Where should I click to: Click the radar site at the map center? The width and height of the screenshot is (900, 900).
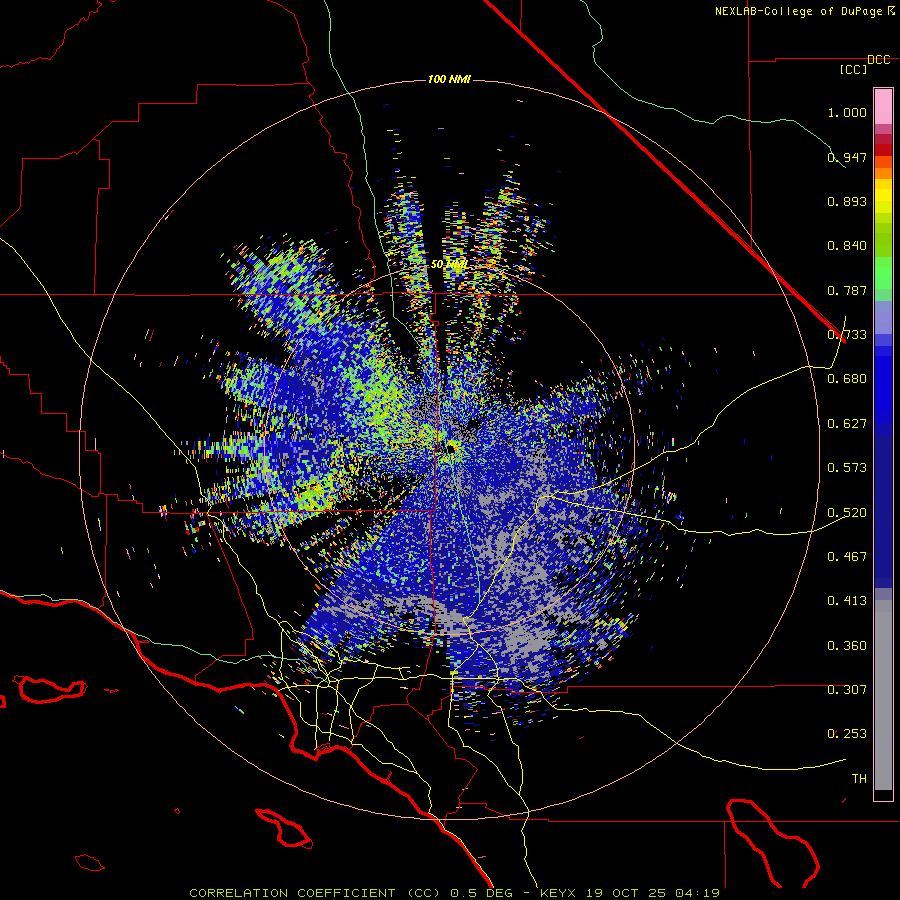pos(451,448)
